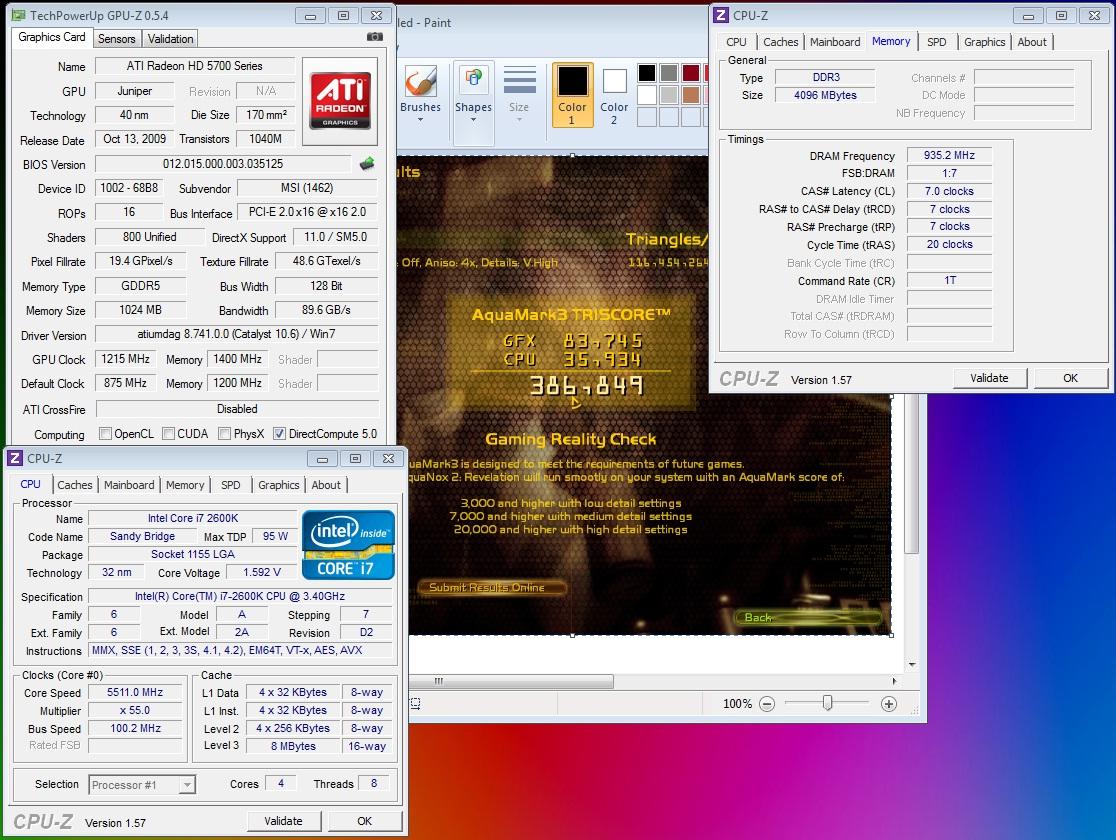Expand Brushes dropdown arrow in Paint
This screenshot has height=840, width=1116.
[x=421, y=120]
